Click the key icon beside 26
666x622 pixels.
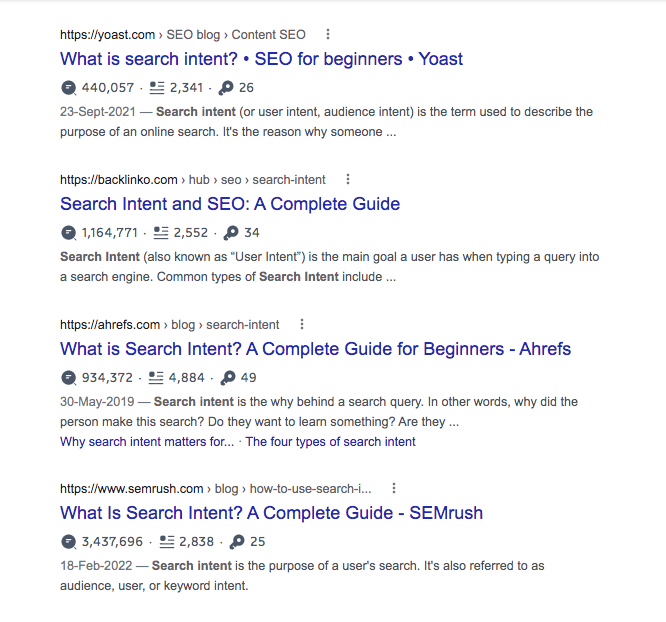[230, 88]
